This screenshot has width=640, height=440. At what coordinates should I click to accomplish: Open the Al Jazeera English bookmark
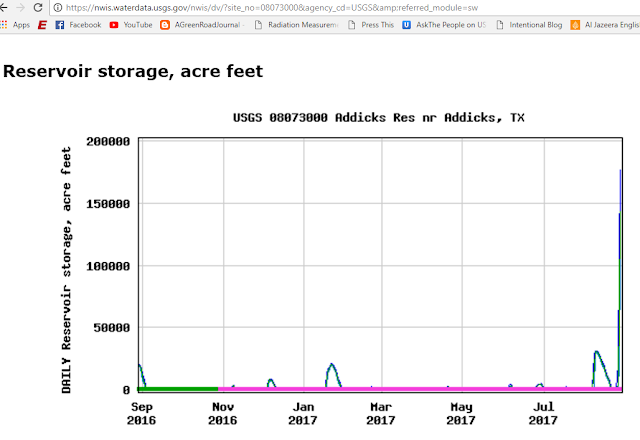pos(605,25)
